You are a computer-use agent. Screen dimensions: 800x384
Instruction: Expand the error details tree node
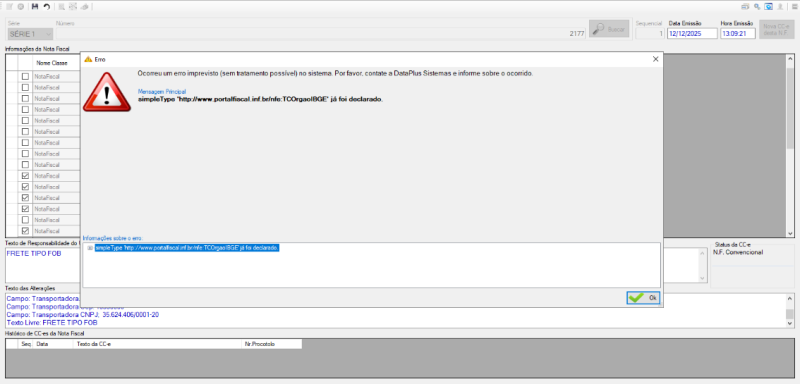tap(90, 248)
